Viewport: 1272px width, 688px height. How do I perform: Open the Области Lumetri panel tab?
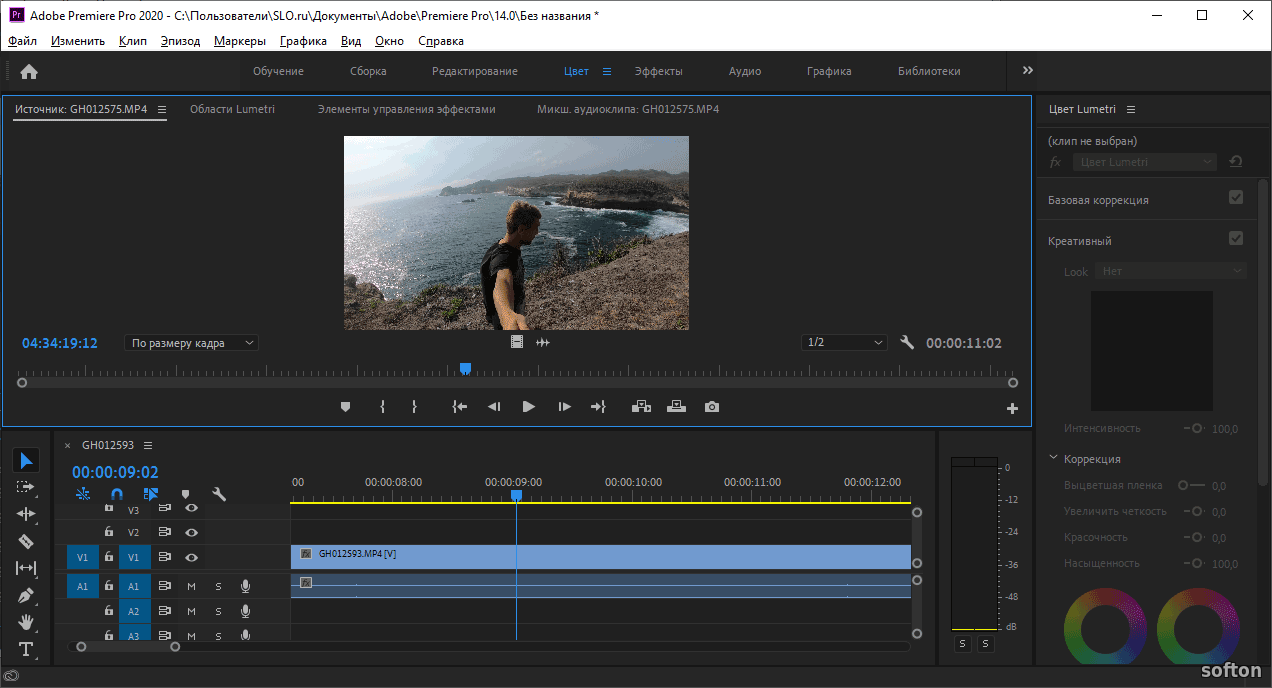pos(232,109)
